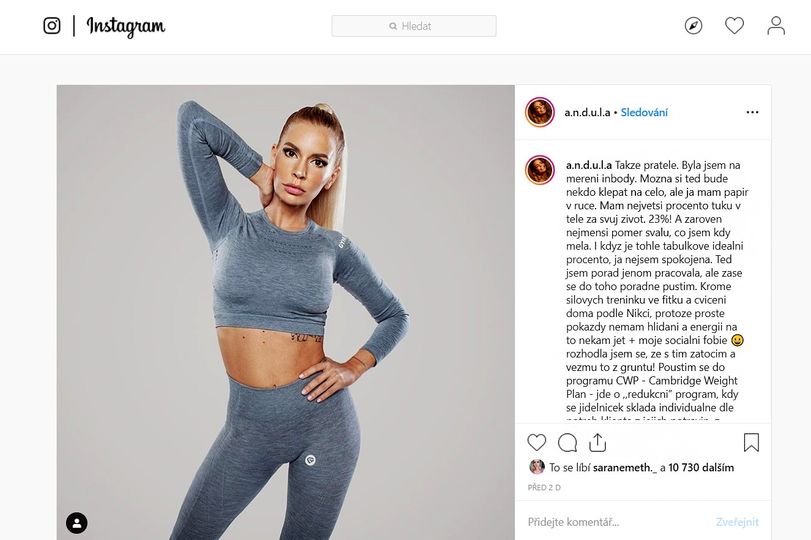The image size is (811, 540).
Task: View the 10 730 dalším likes list
Action: [x=702, y=467]
